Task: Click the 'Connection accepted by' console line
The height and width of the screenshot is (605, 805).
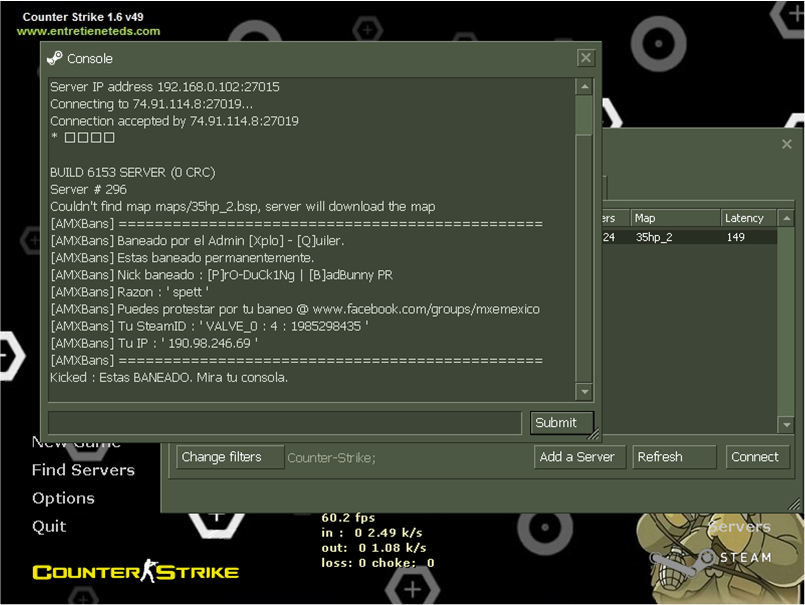Action: 175,121
